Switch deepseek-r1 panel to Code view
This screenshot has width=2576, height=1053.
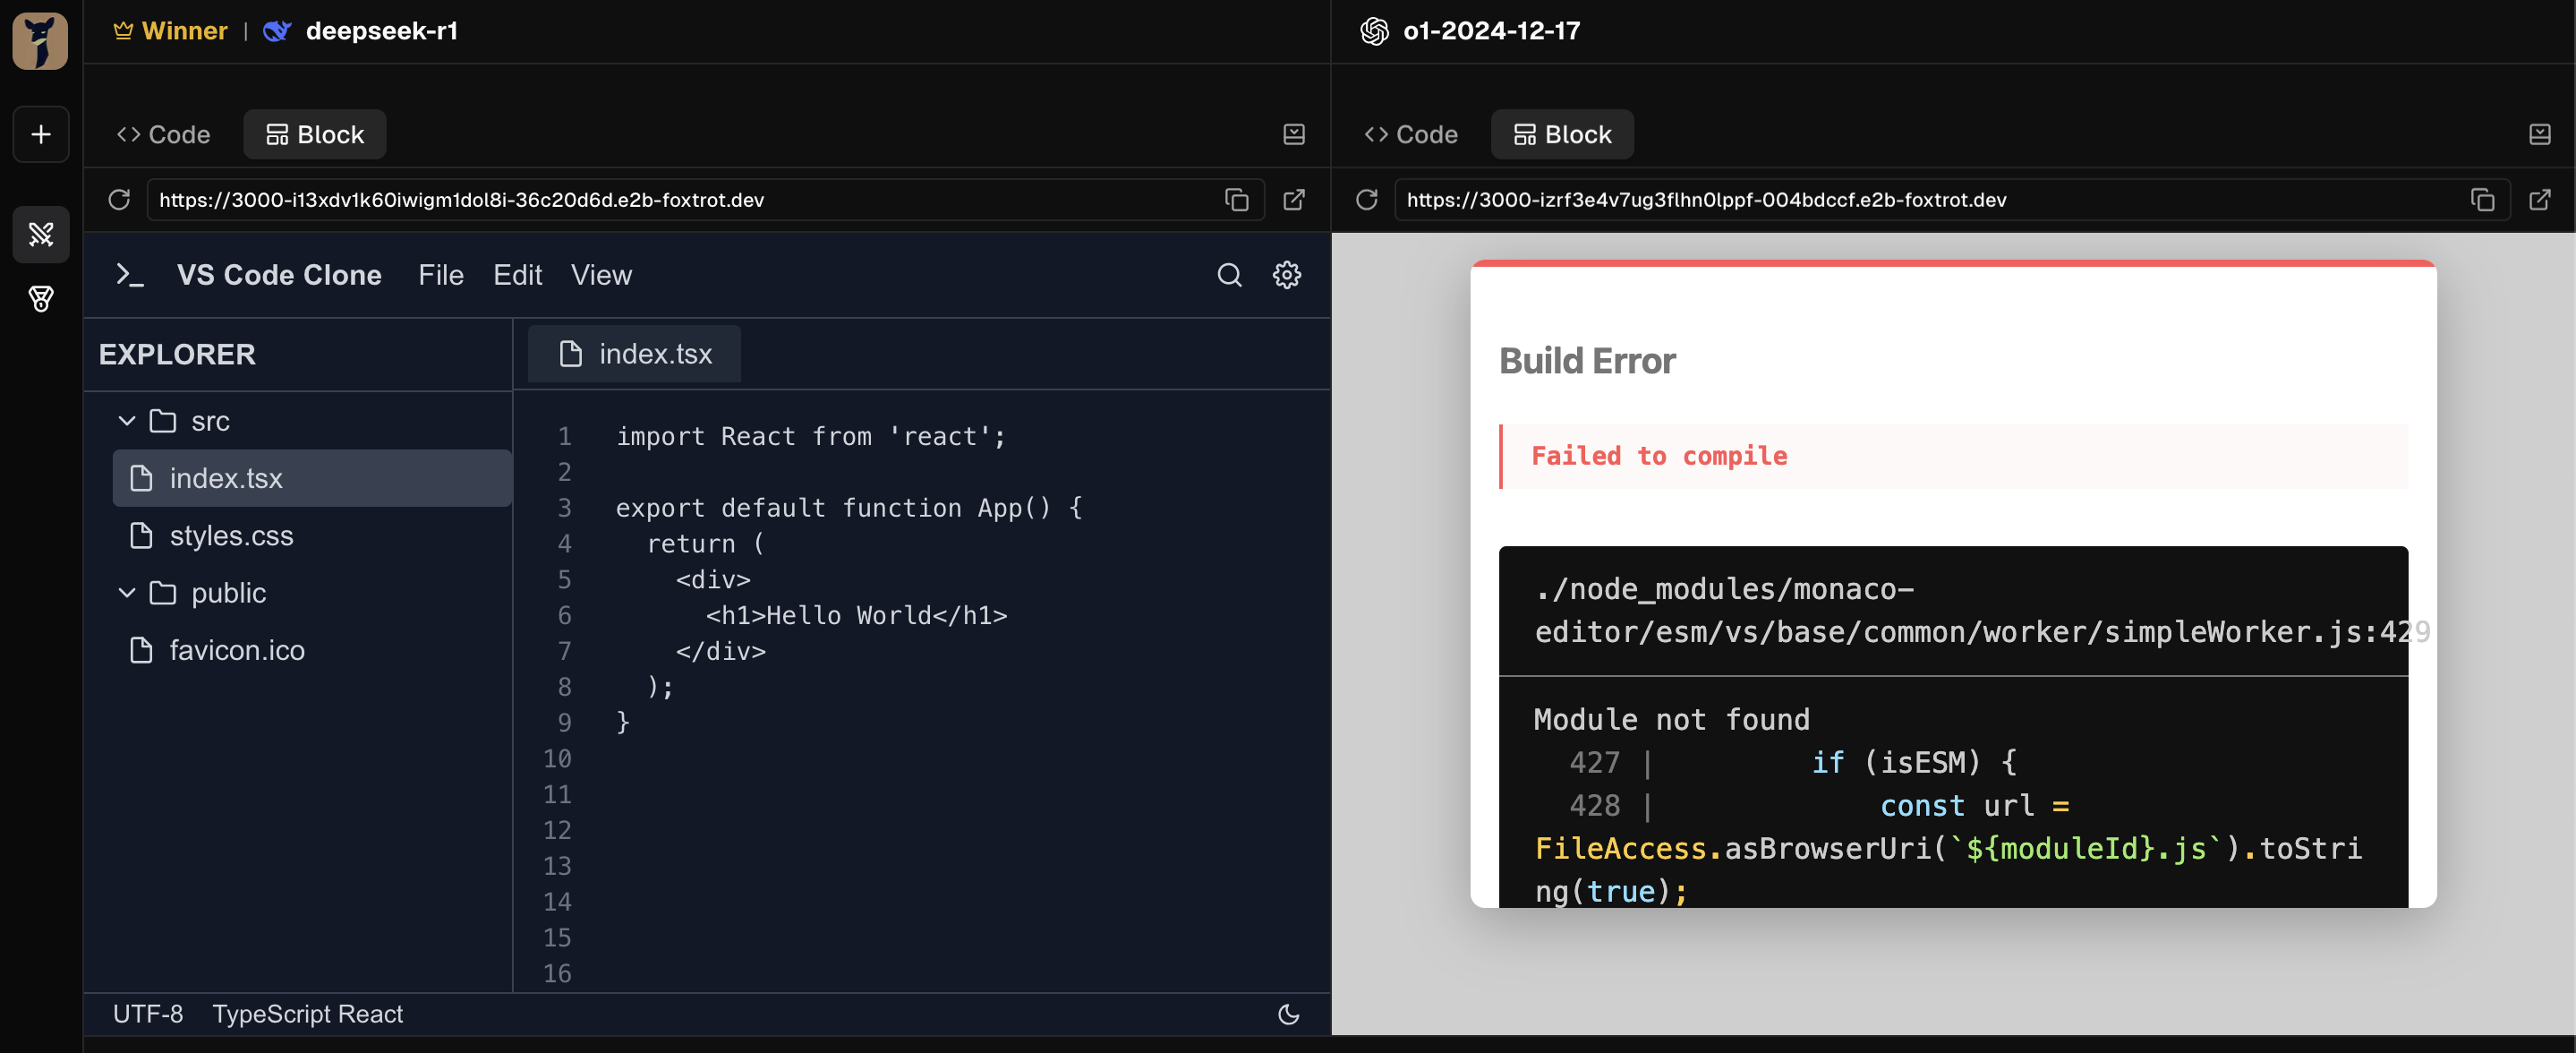[164, 134]
